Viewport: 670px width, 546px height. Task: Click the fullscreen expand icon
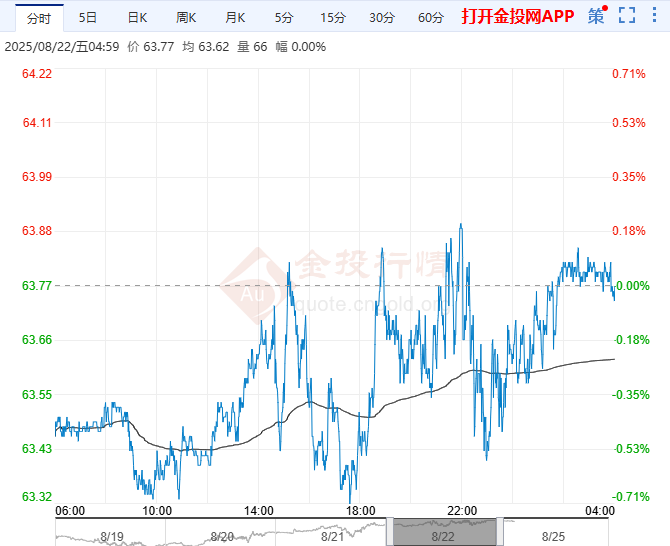pyautogui.click(x=626, y=16)
